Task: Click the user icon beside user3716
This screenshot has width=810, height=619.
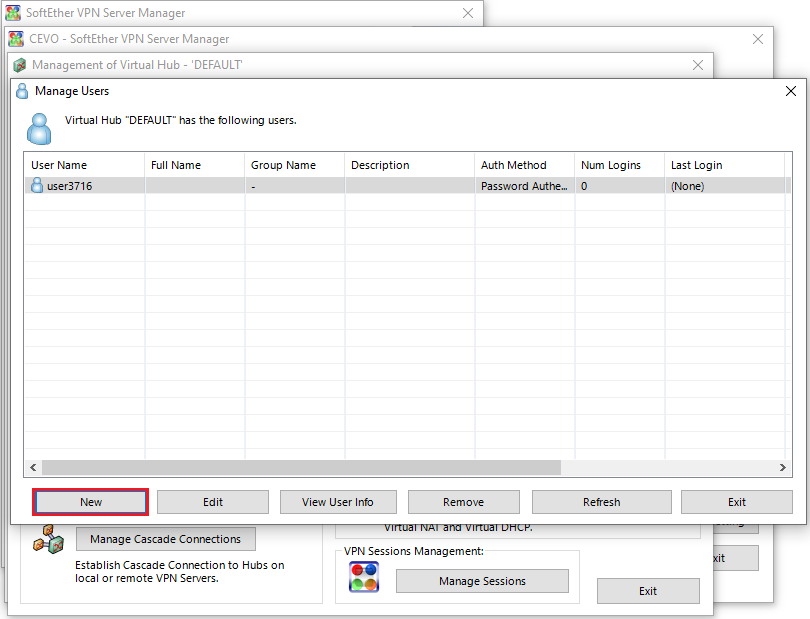Action: click(x=37, y=186)
